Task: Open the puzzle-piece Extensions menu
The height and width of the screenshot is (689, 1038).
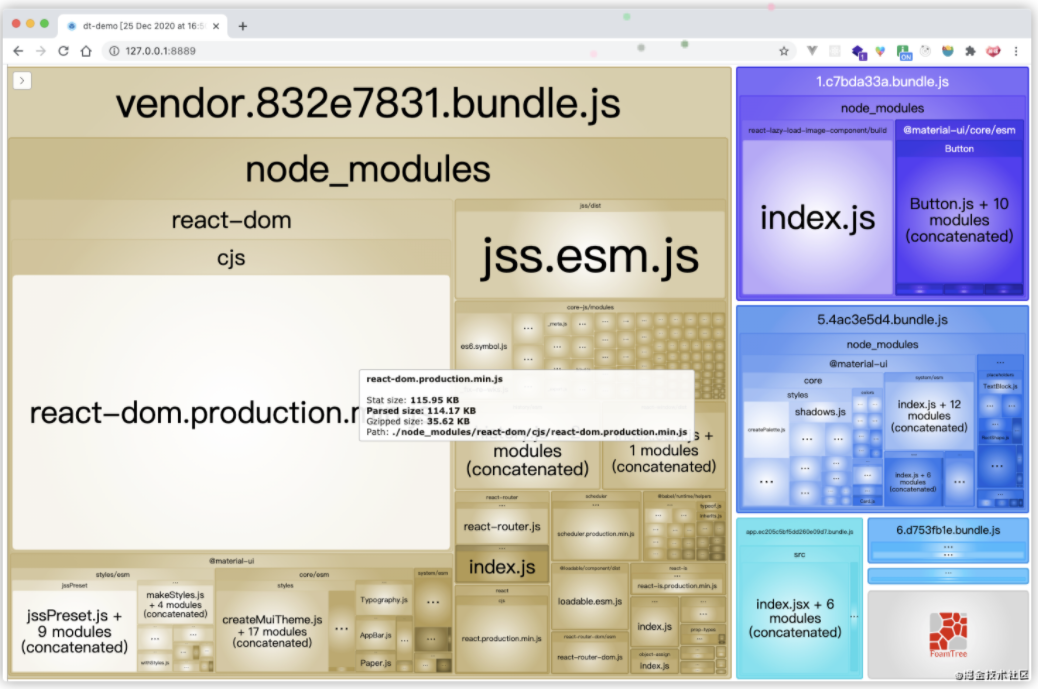Action: (970, 51)
